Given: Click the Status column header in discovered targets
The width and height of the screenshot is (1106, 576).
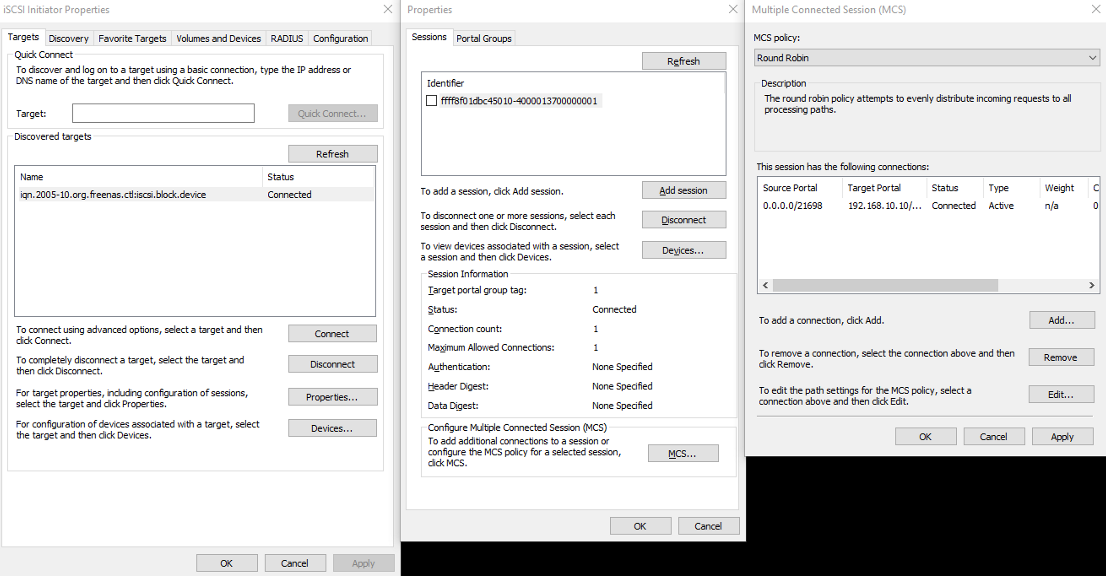Looking at the screenshot, I should 318,176.
